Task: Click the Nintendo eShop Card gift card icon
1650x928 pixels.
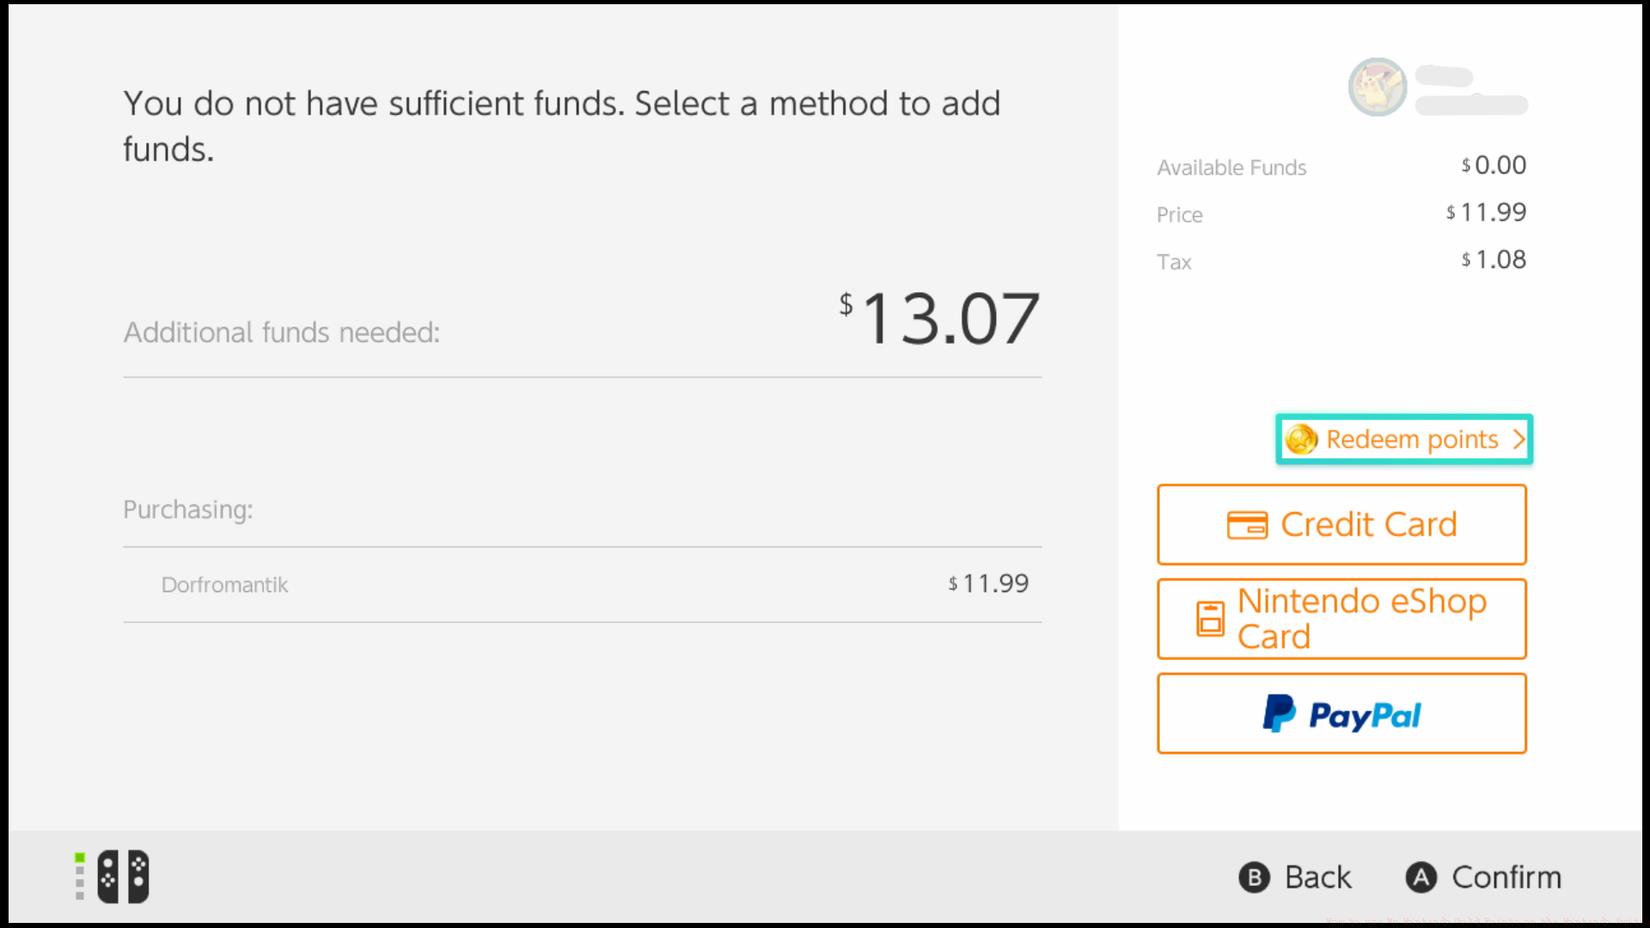Action: (x=1212, y=618)
